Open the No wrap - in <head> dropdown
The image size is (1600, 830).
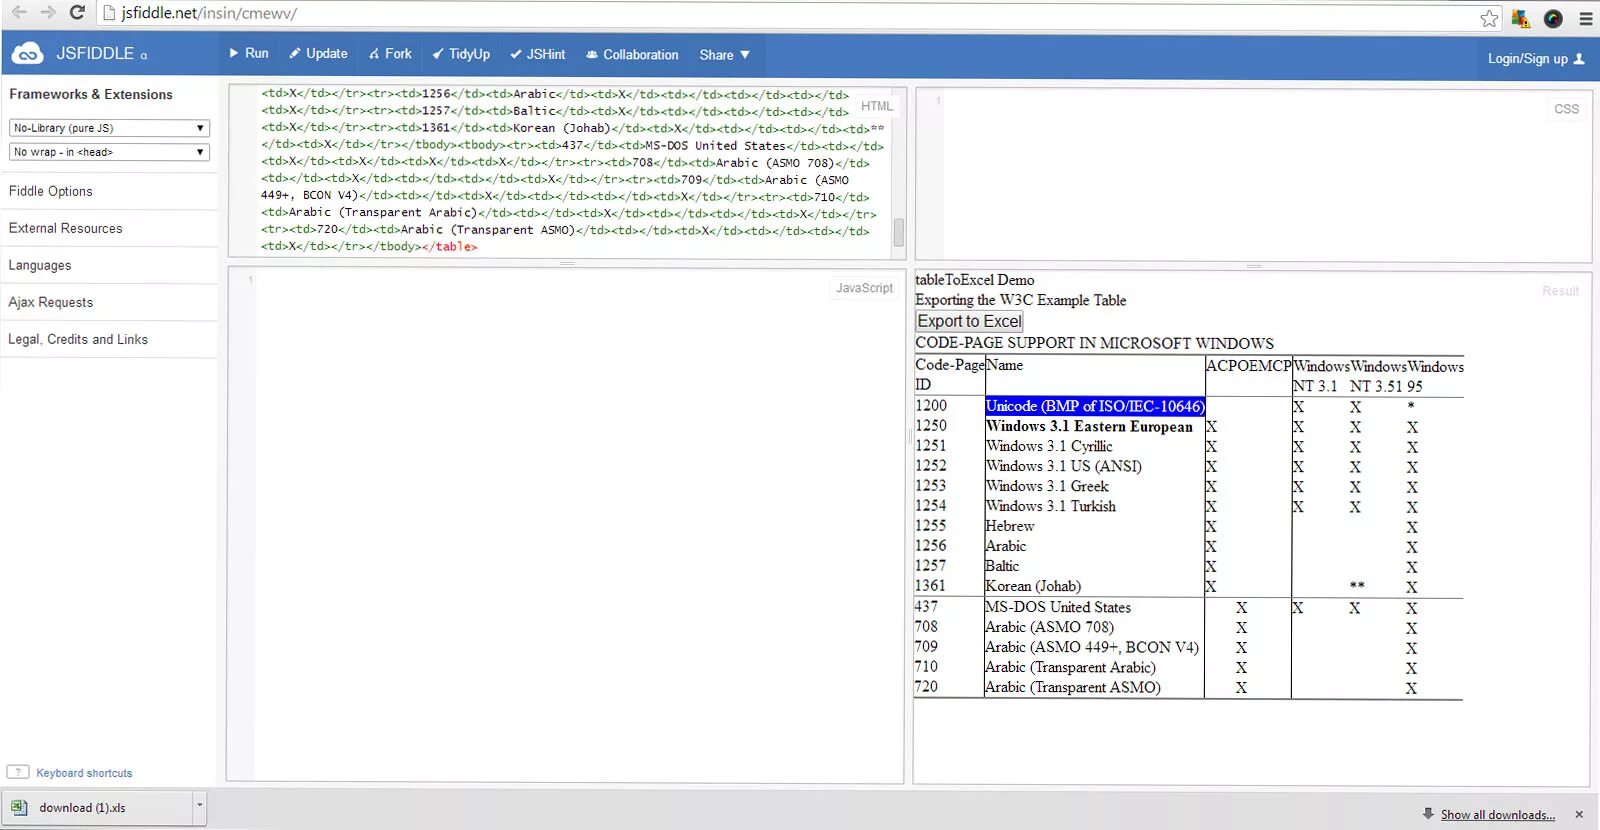[110, 152]
